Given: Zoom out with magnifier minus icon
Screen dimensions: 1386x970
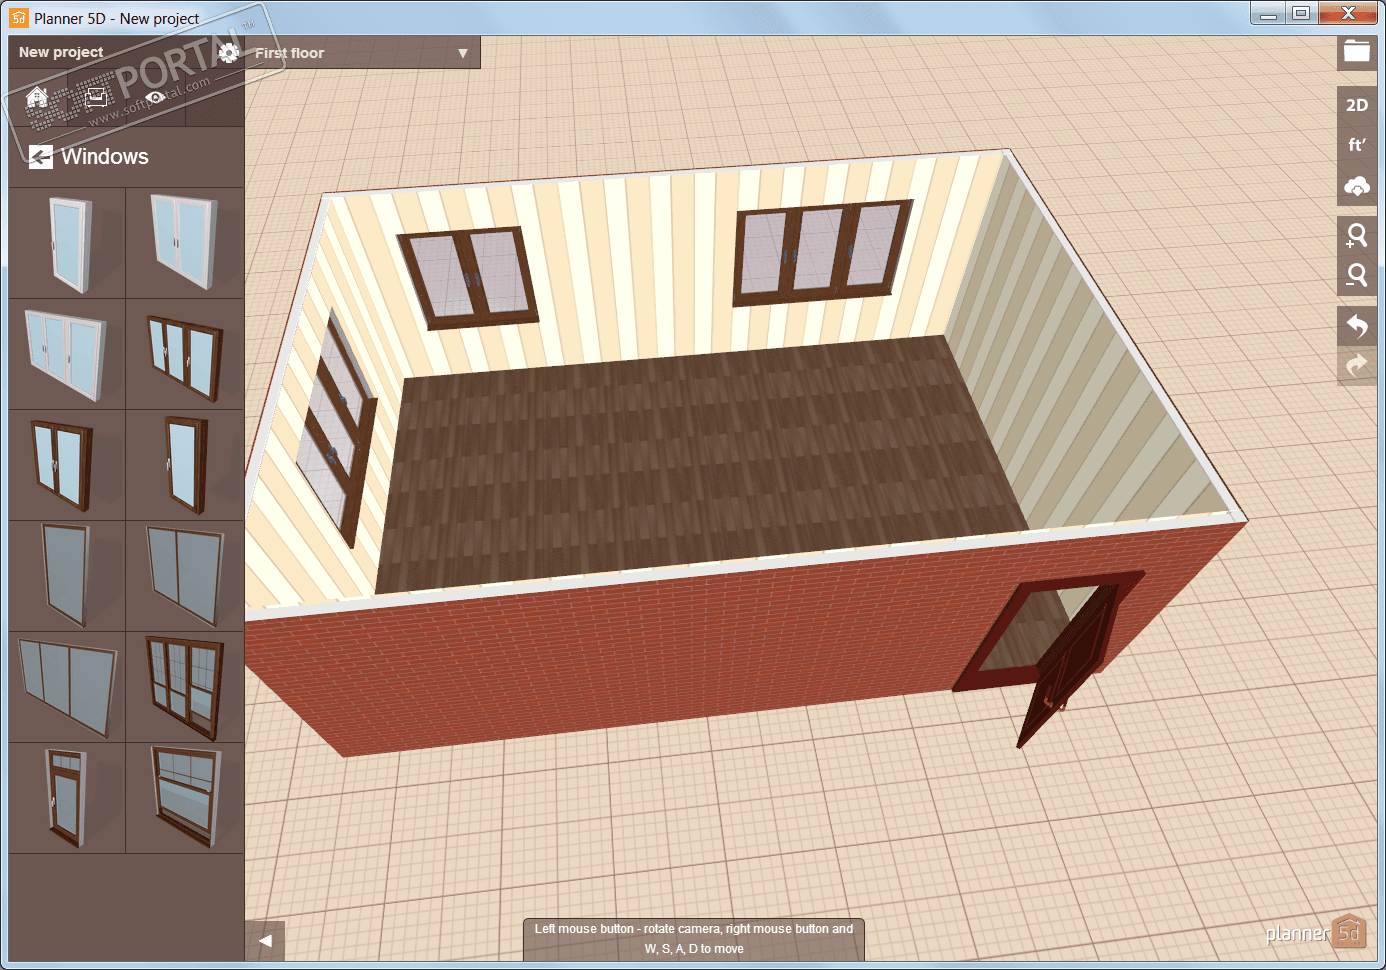Looking at the screenshot, I should click(x=1357, y=276).
